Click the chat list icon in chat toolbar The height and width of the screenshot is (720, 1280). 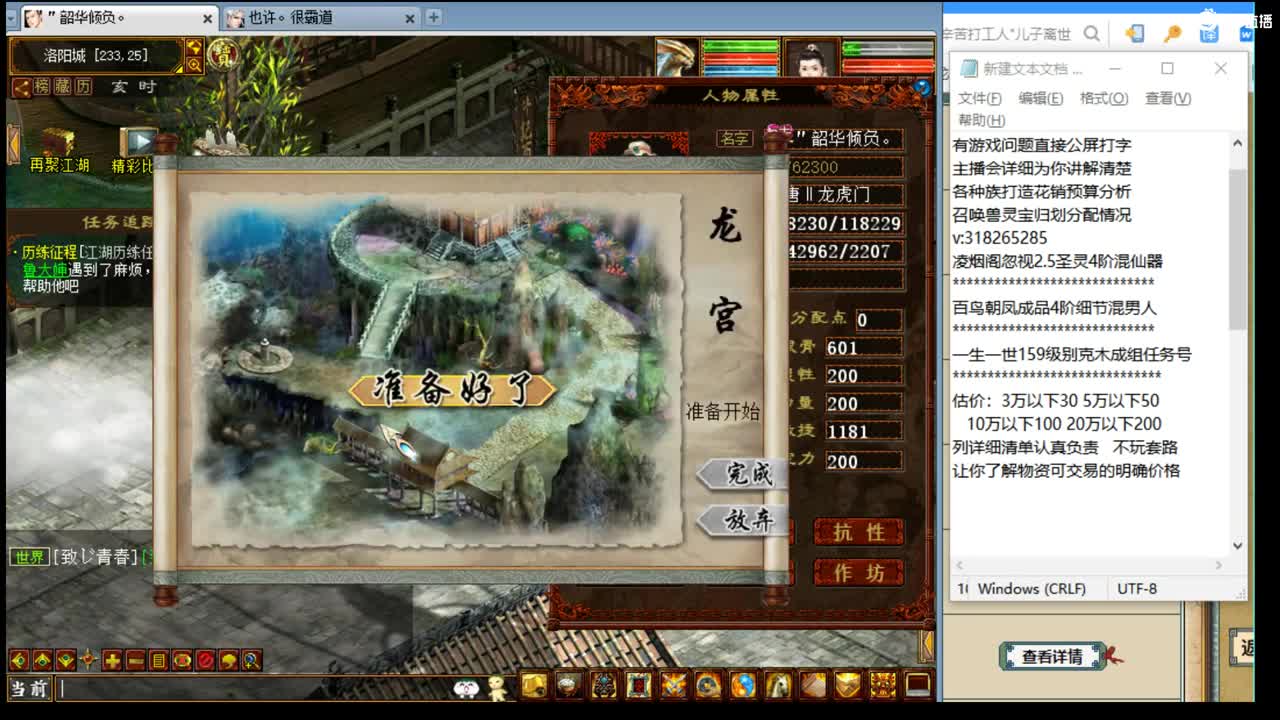pos(158,660)
